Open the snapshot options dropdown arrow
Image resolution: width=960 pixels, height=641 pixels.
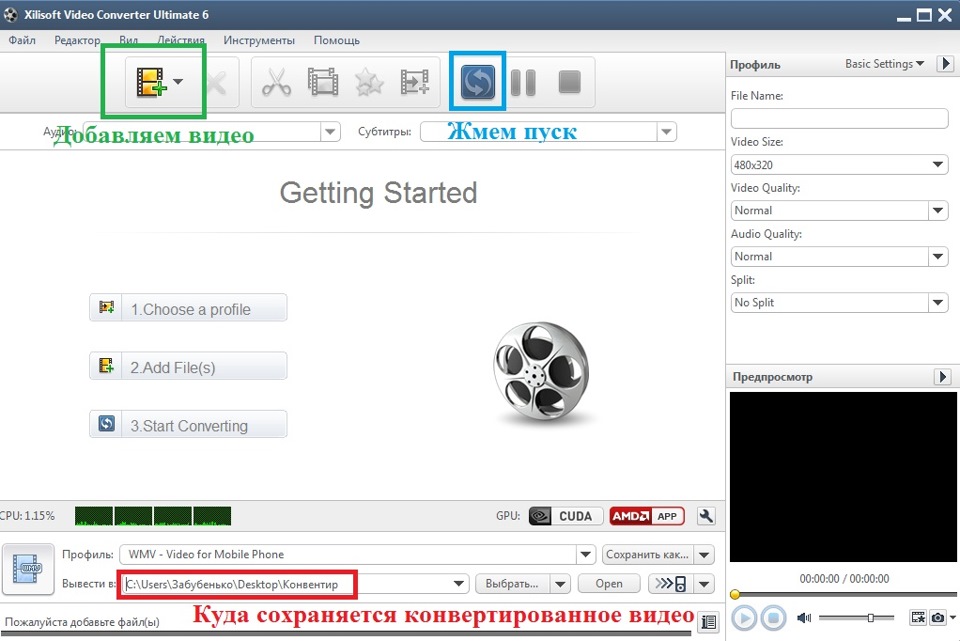[952, 618]
